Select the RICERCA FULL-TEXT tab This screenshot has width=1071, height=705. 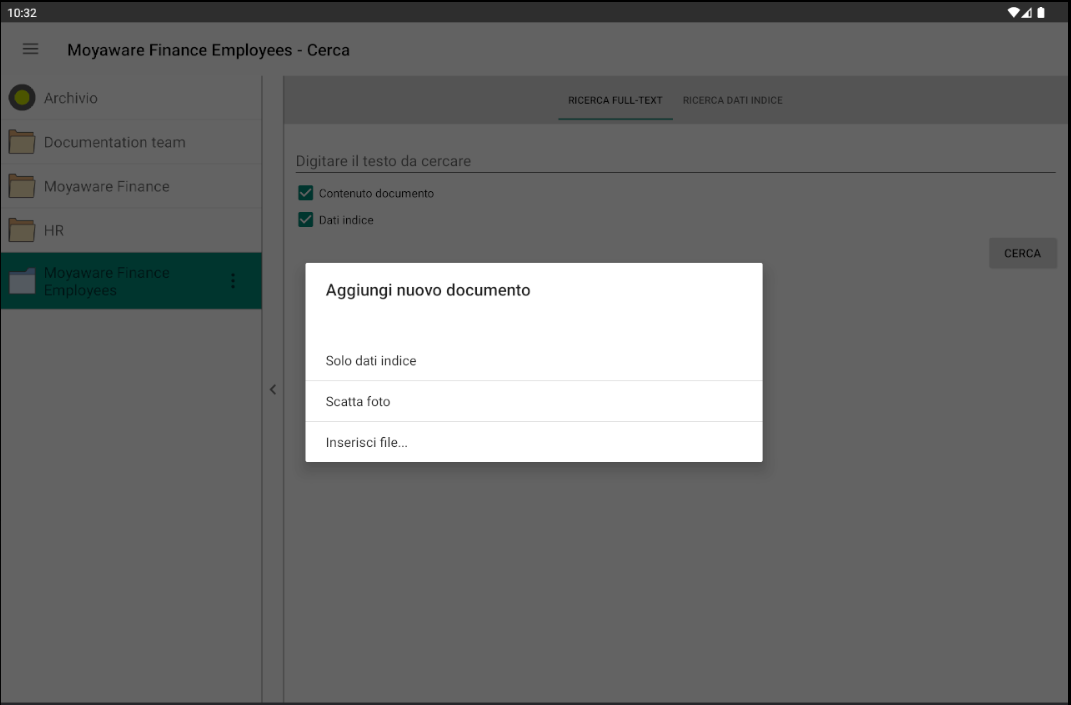coord(615,100)
